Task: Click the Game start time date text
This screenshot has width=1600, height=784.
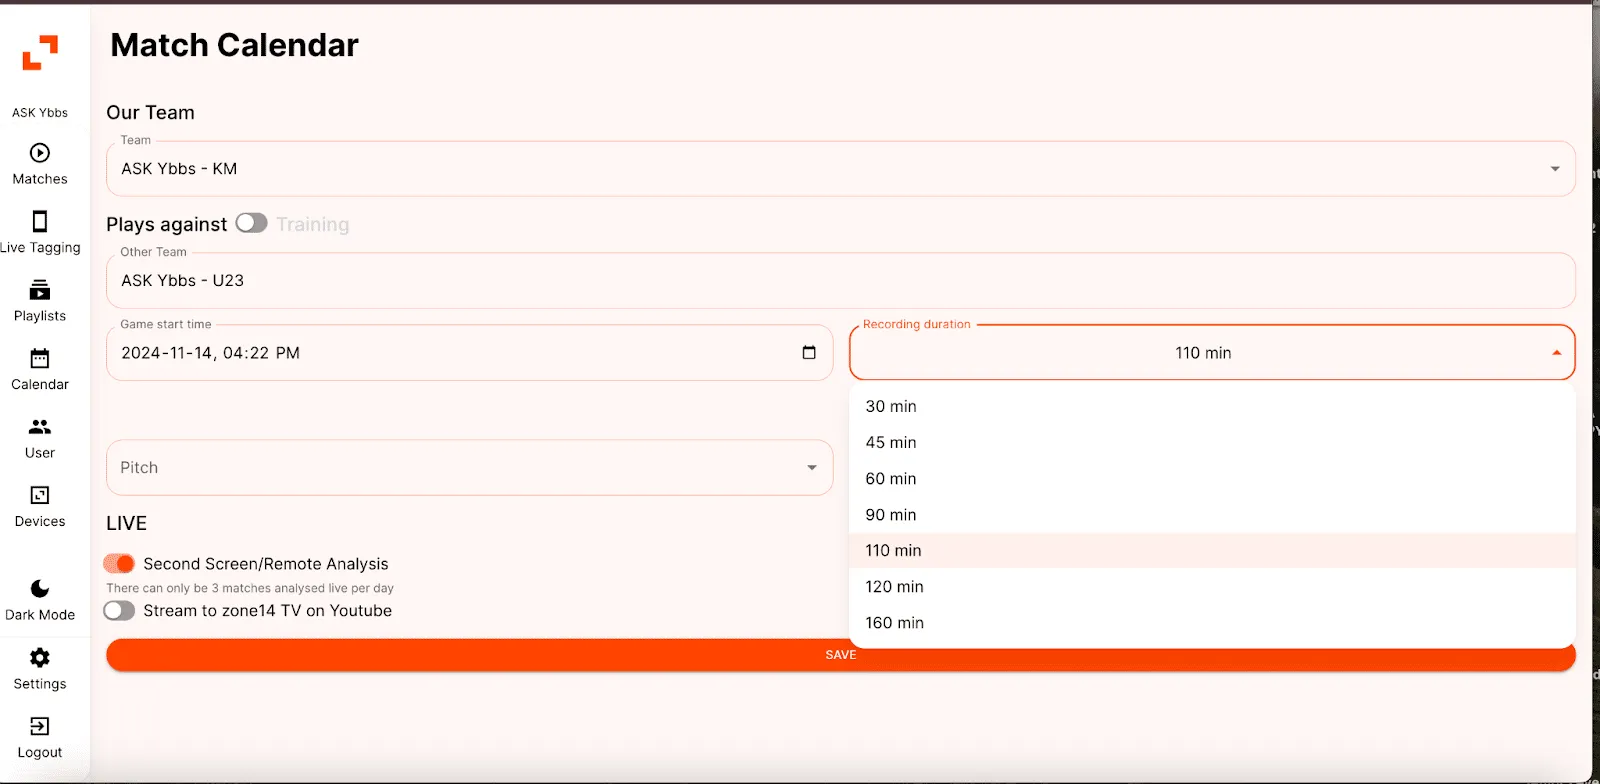Action: [210, 353]
